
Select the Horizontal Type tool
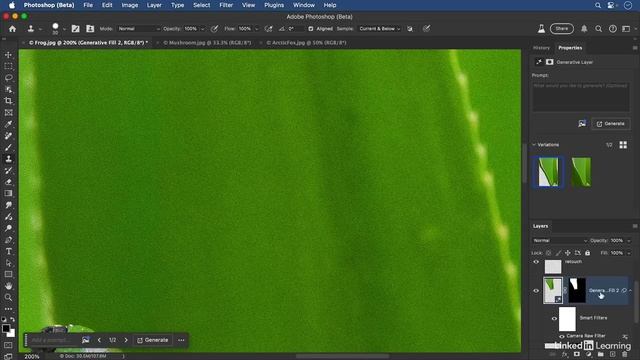pyautogui.click(x=8, y=251)
